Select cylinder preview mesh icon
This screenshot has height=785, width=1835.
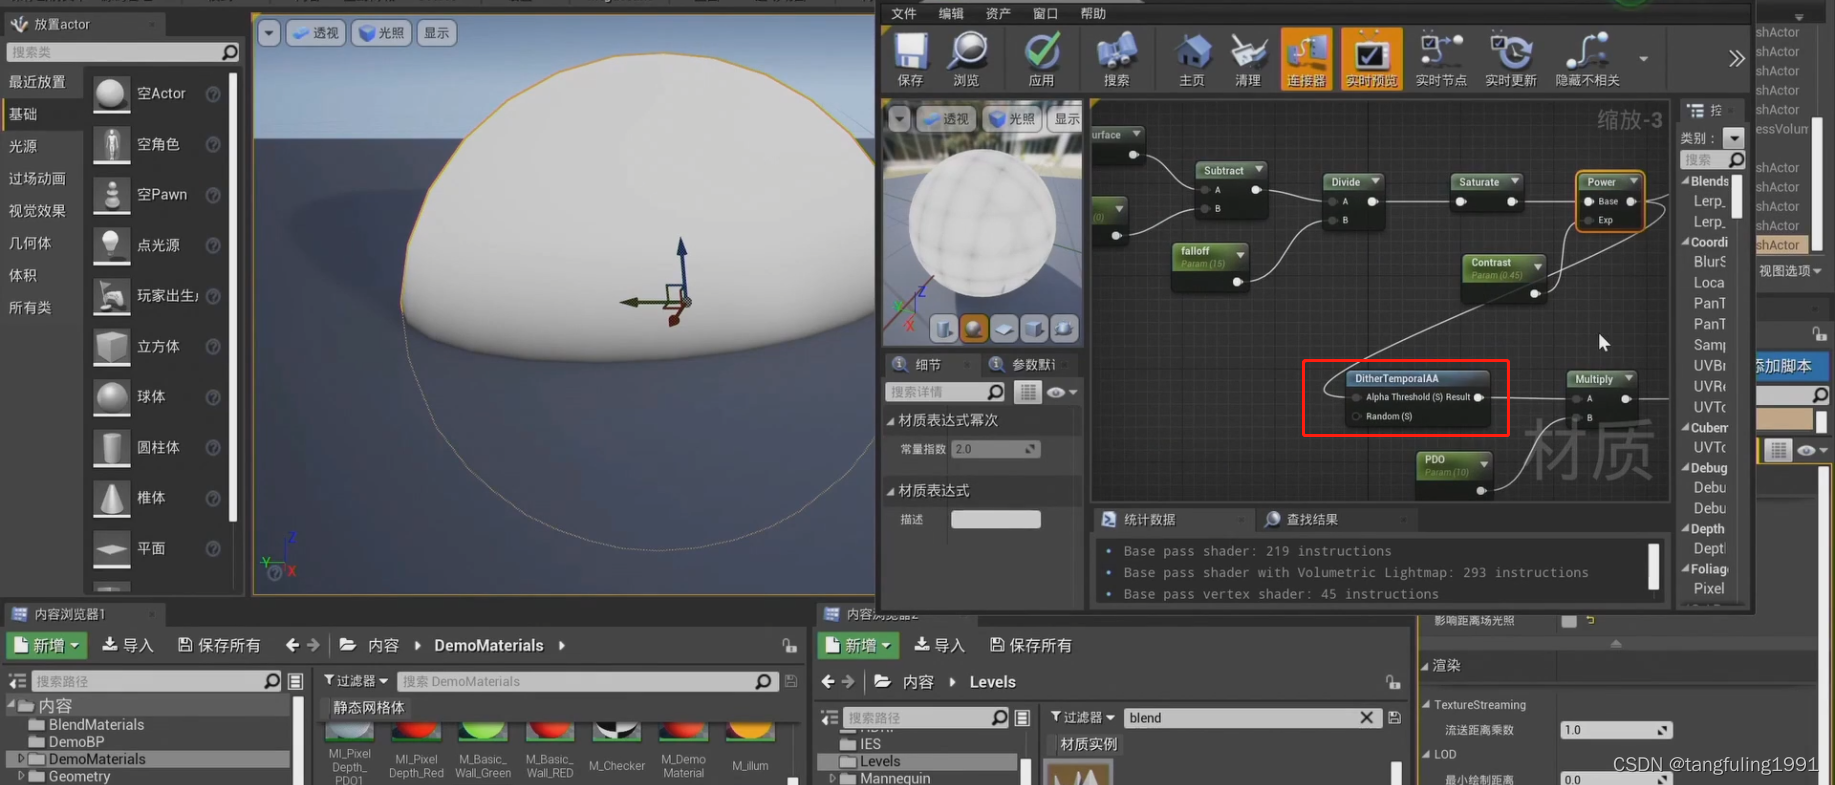point(943,328)
